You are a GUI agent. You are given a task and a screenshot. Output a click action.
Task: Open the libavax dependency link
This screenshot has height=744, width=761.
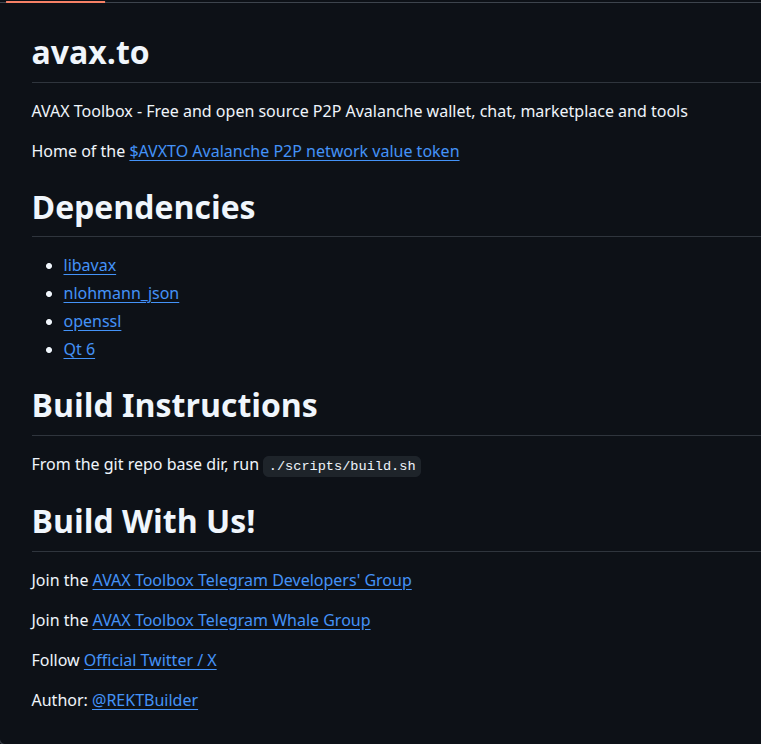pyautogui.click(x=90, y=265)
